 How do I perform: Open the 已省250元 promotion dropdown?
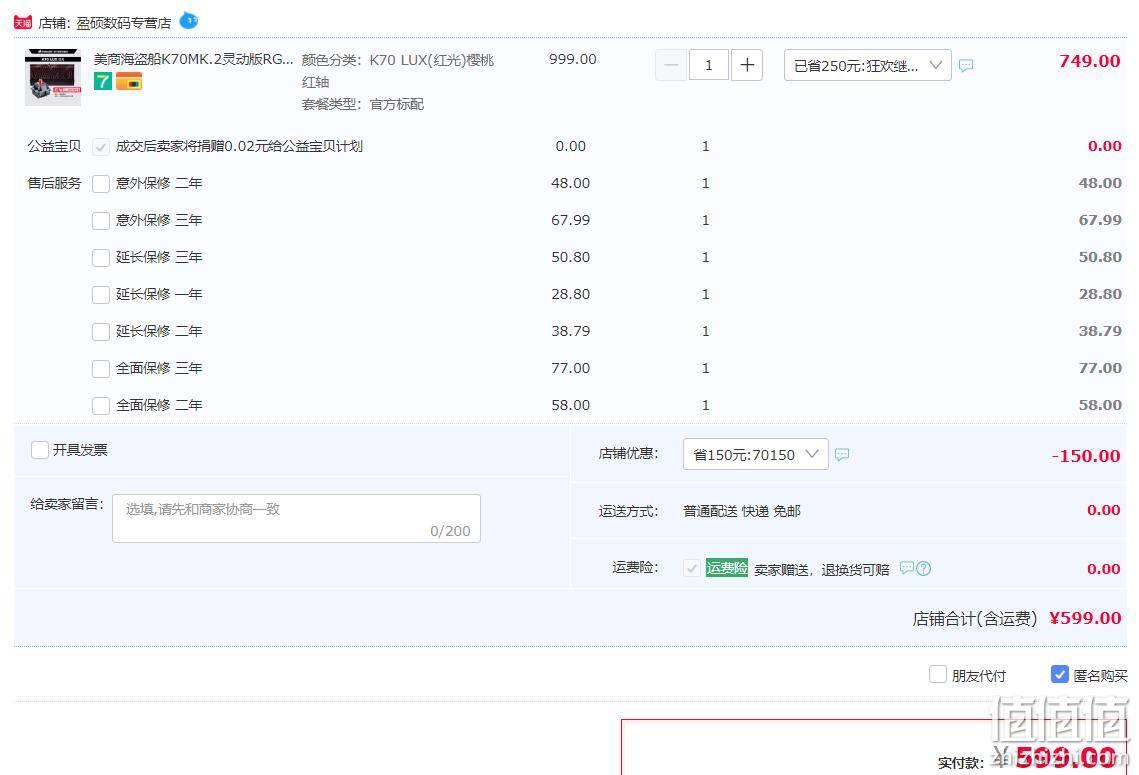click(868, 65)
